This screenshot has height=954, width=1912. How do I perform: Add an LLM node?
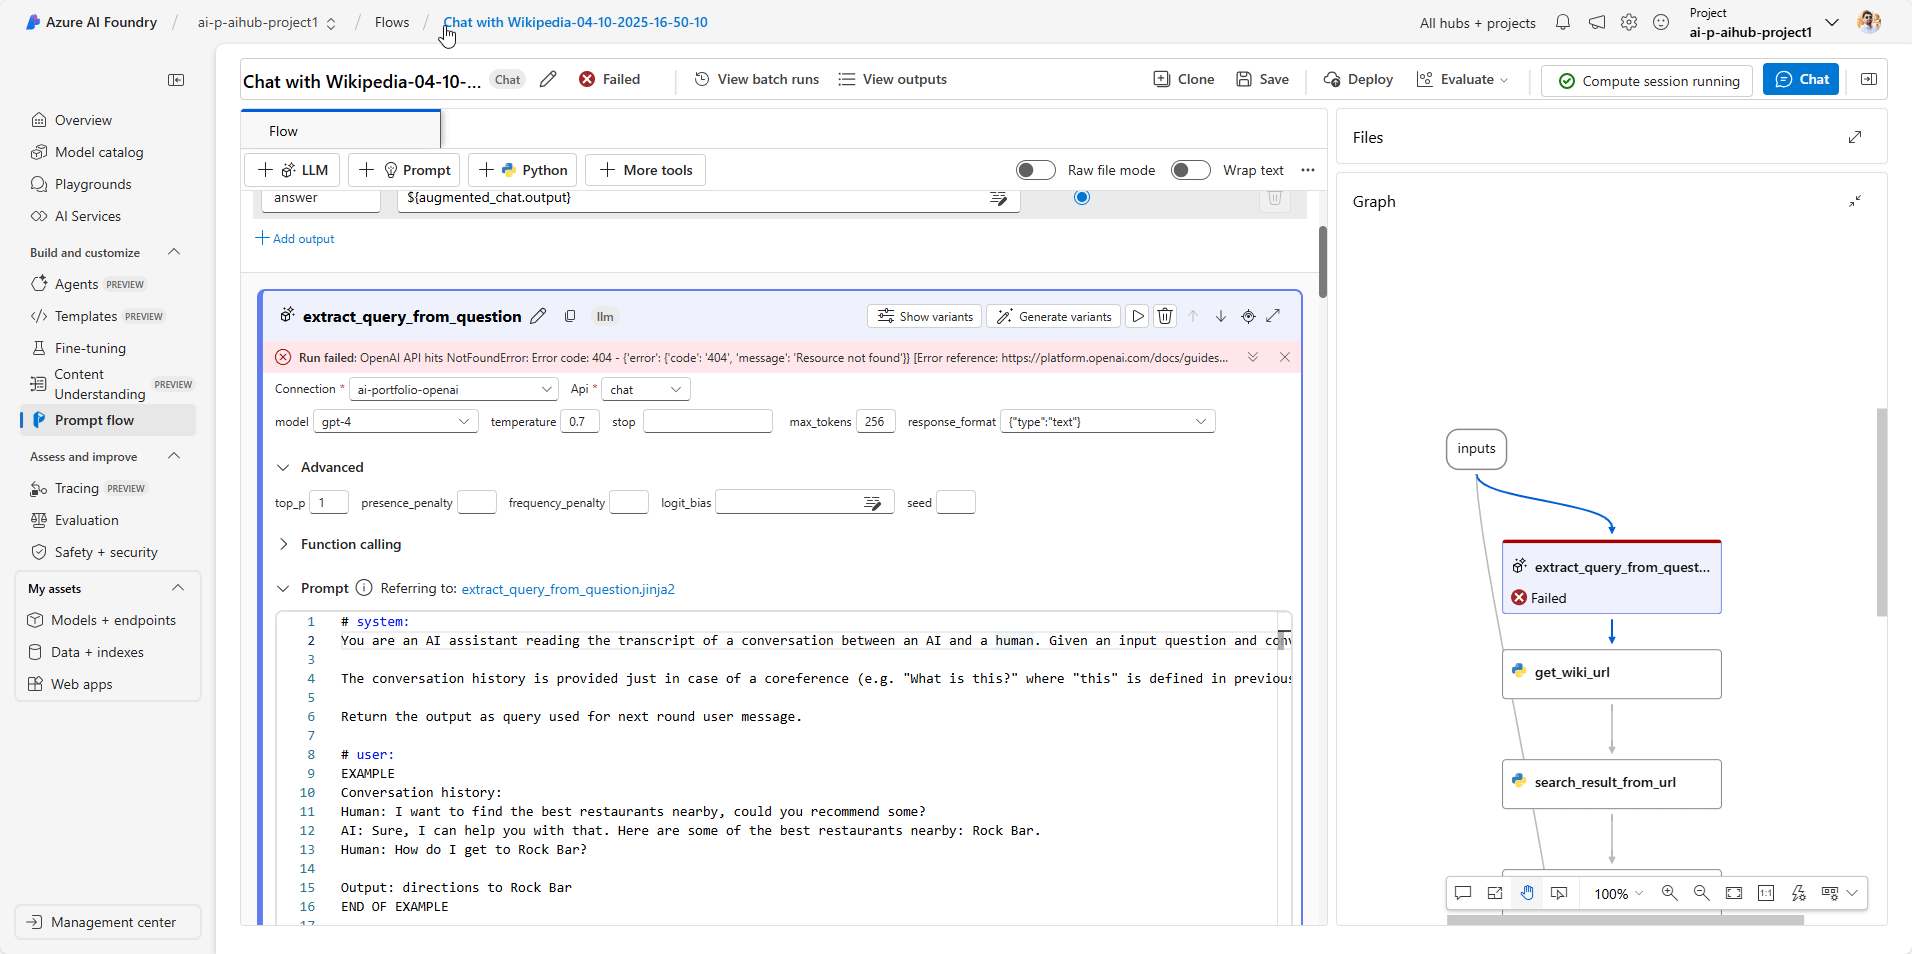(293, 170)
